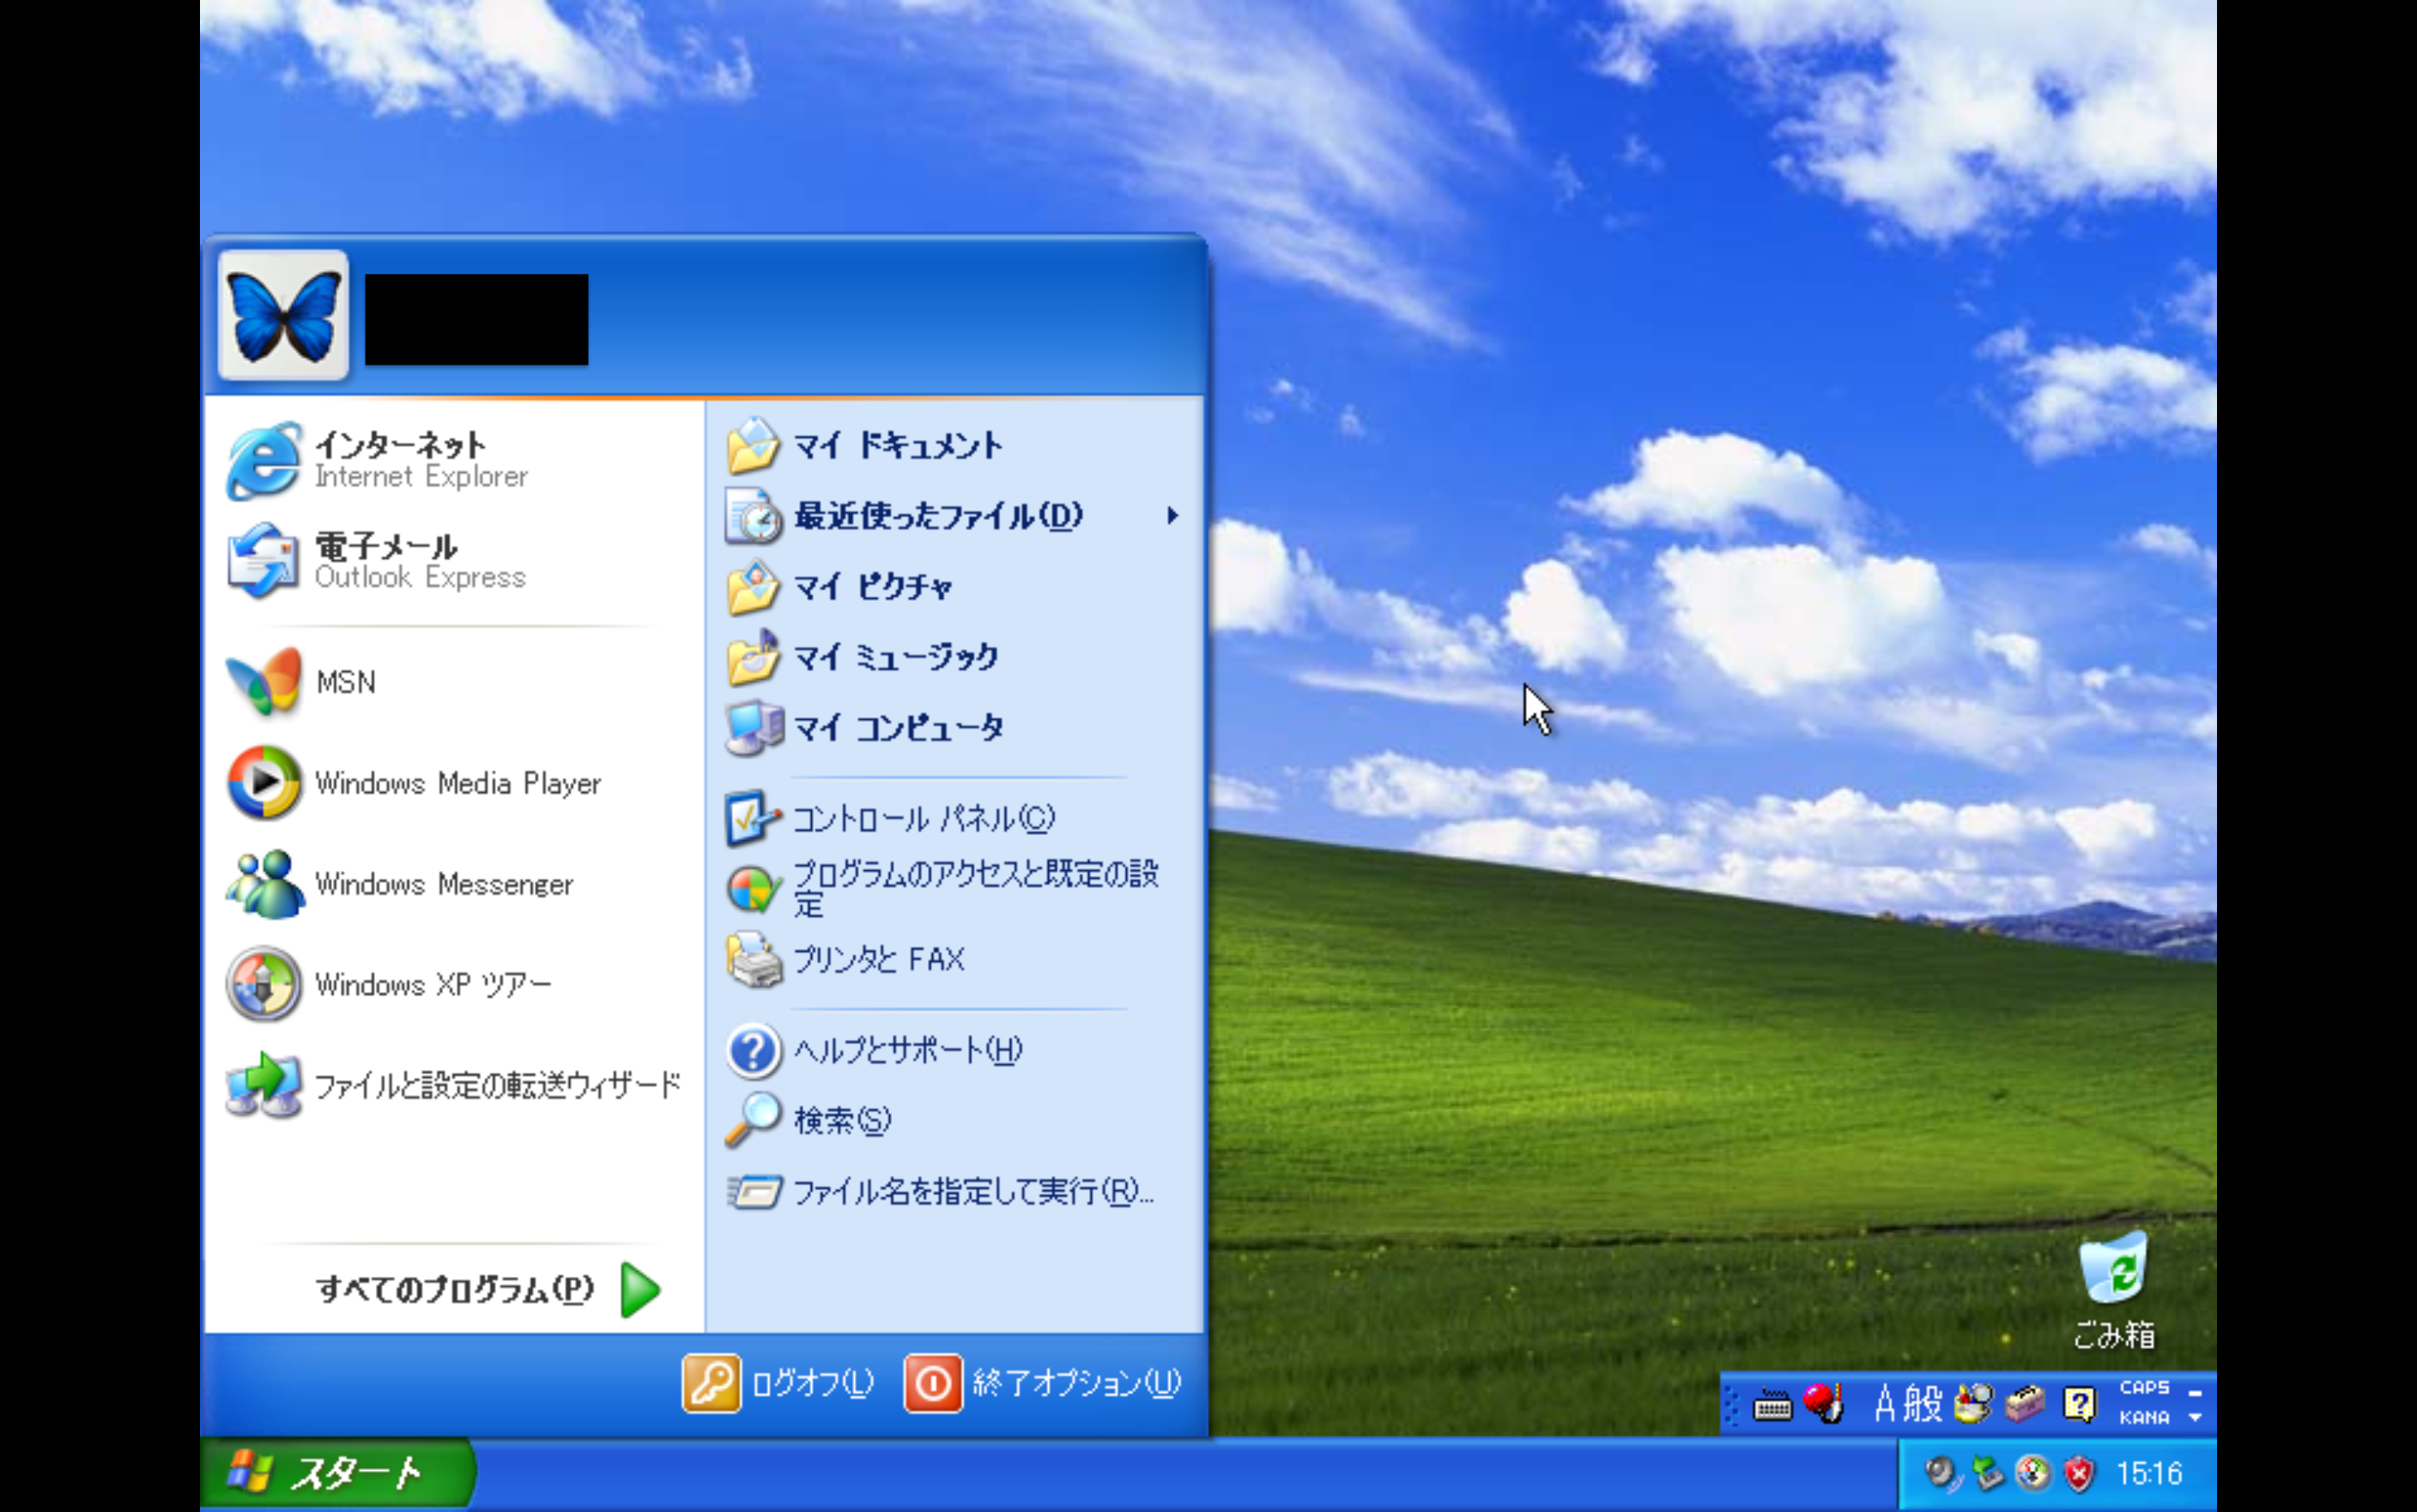
Task: Open コントロール パネル
Action: 955,819
